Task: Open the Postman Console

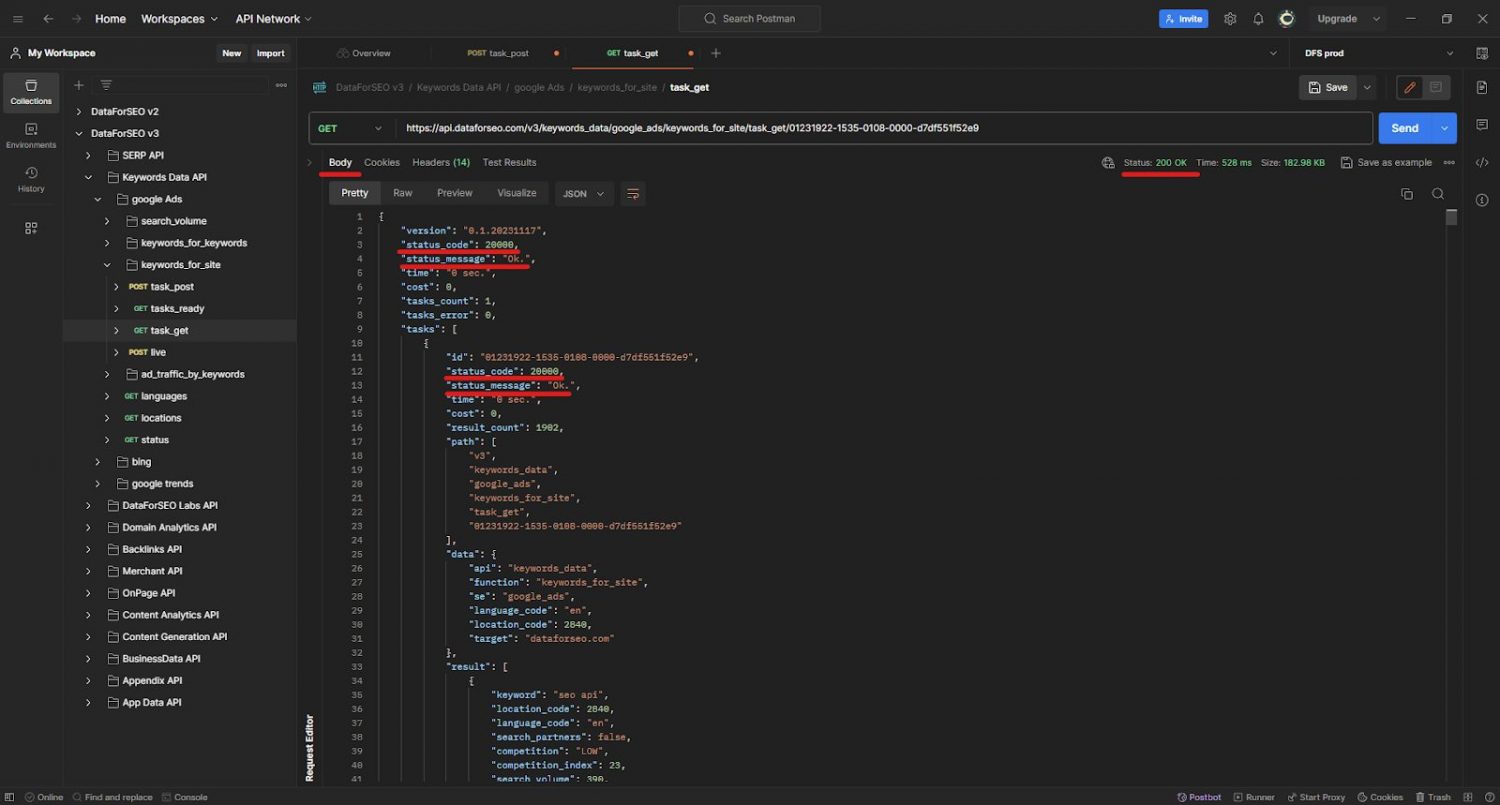Action: (x=185, y=797)
